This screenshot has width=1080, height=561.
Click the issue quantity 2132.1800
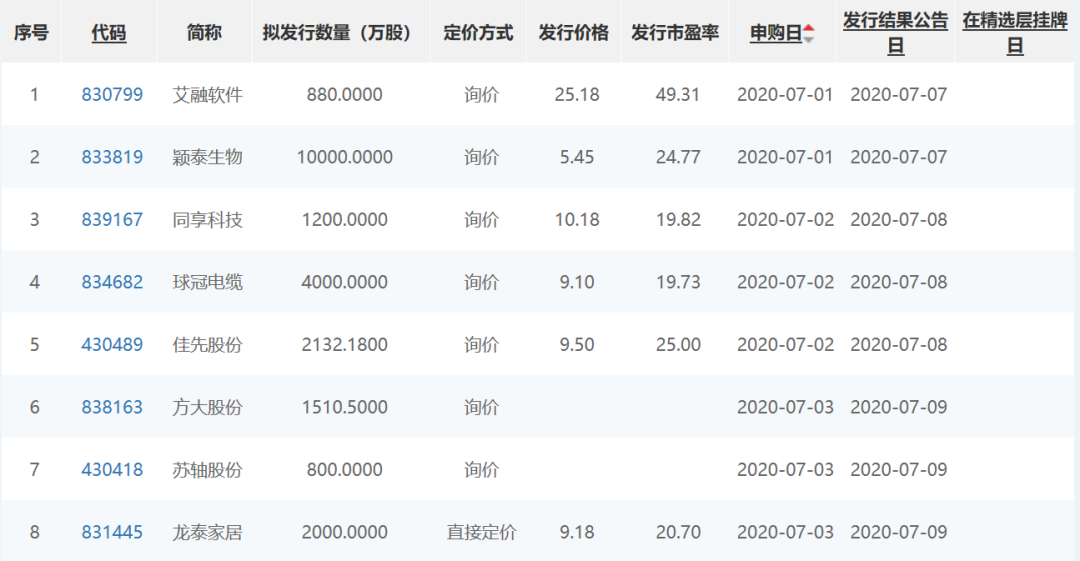[x=344, y=345]
